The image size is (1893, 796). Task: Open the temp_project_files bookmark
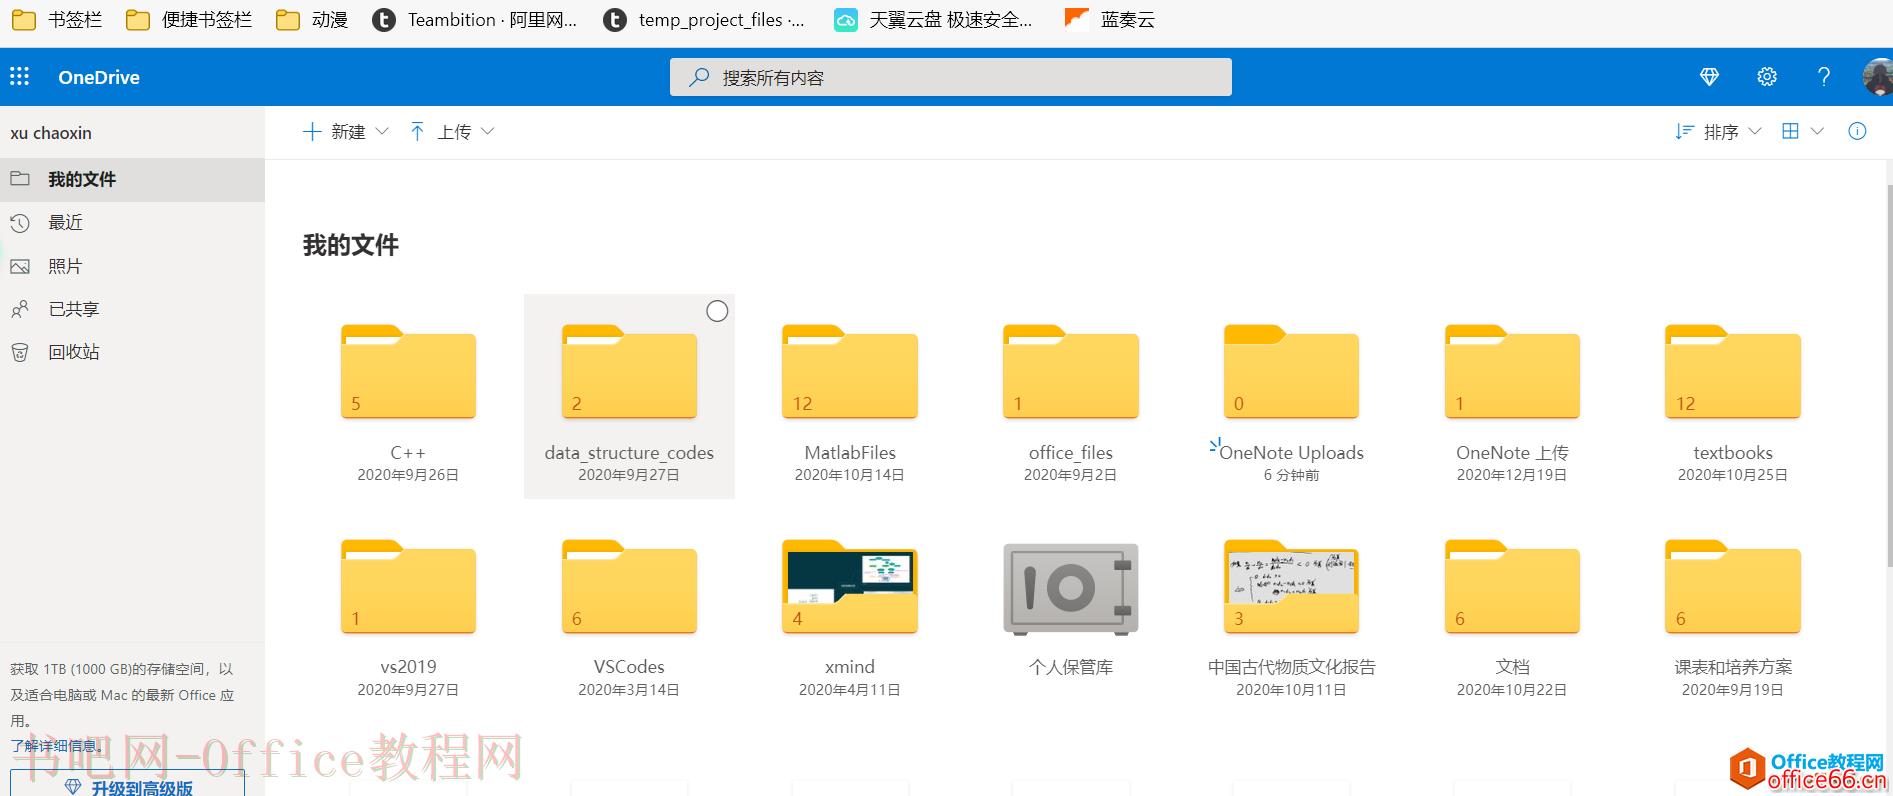[x=705, y=20]
